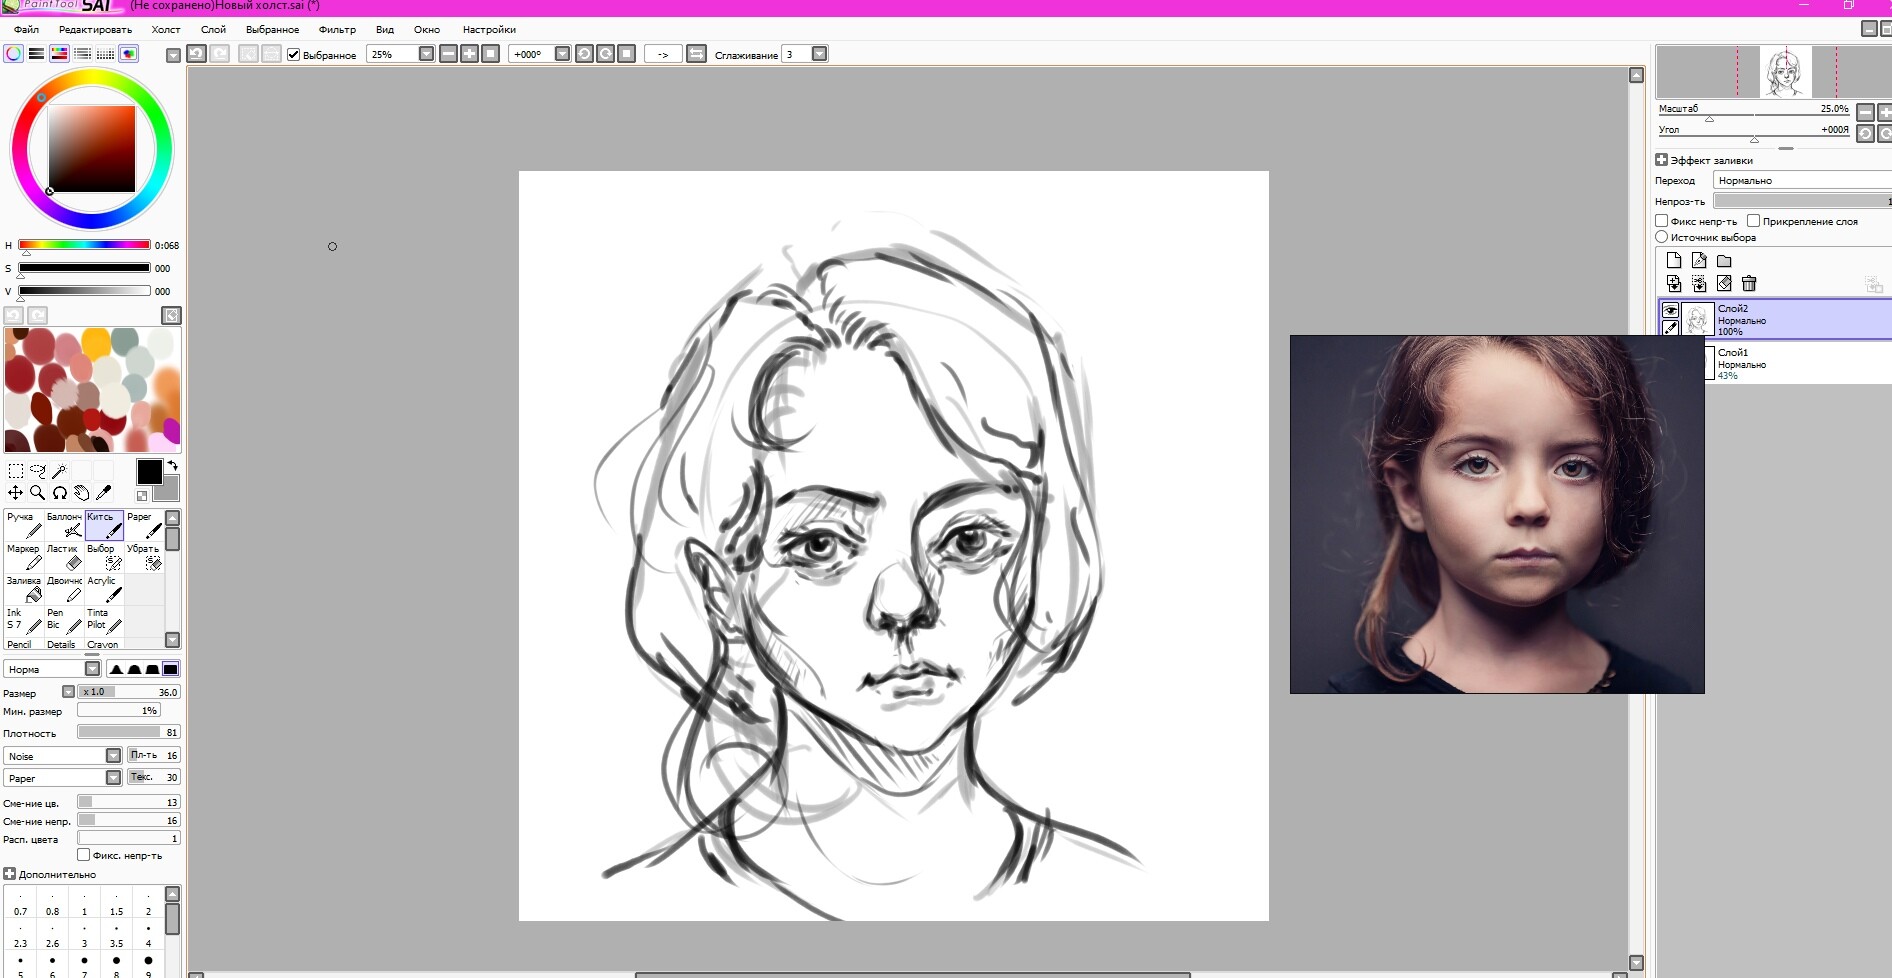Delete the selected layer via trash icon
The height and width of the screenshot is (978, 1892).
pyautogui.click(x=1749, y=285)
